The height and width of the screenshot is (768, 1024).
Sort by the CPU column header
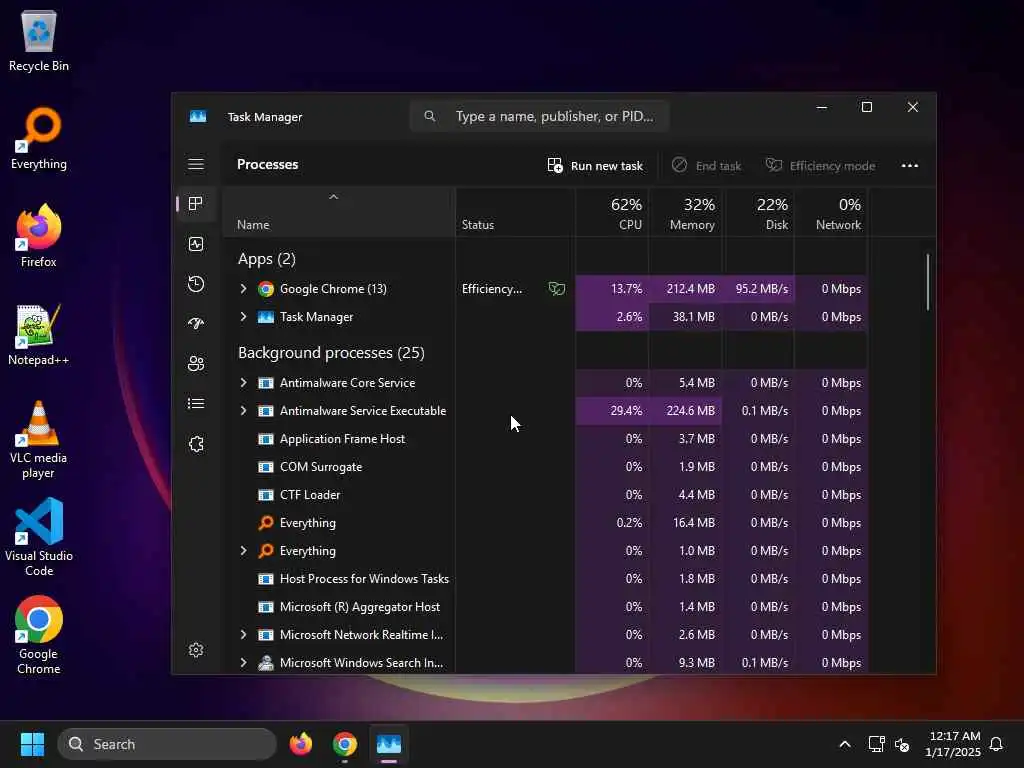[x=612, y=212]
